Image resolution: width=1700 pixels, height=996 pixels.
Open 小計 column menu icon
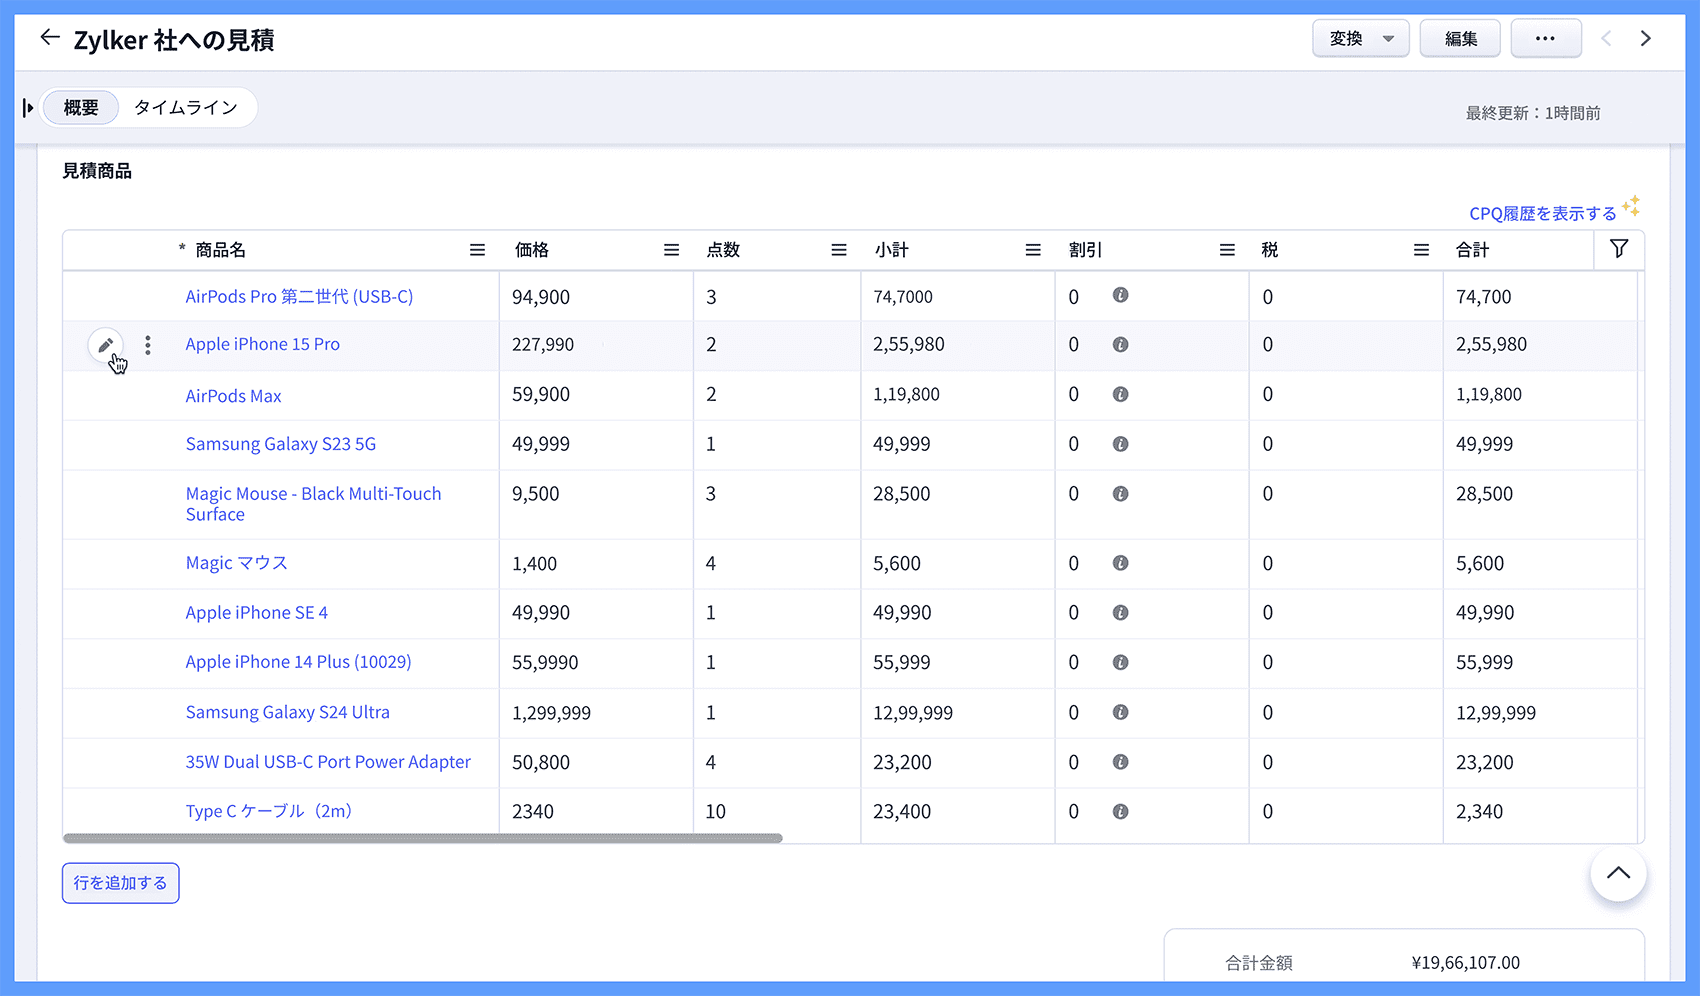tap(1033, 250)
